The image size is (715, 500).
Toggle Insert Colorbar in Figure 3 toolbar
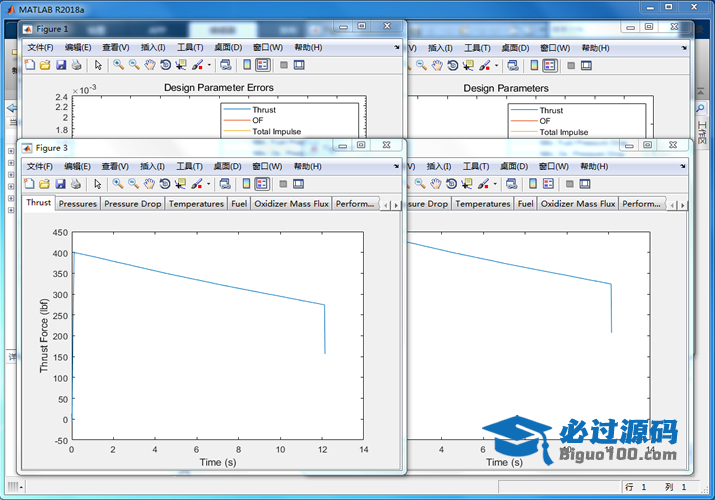point(245,183)
